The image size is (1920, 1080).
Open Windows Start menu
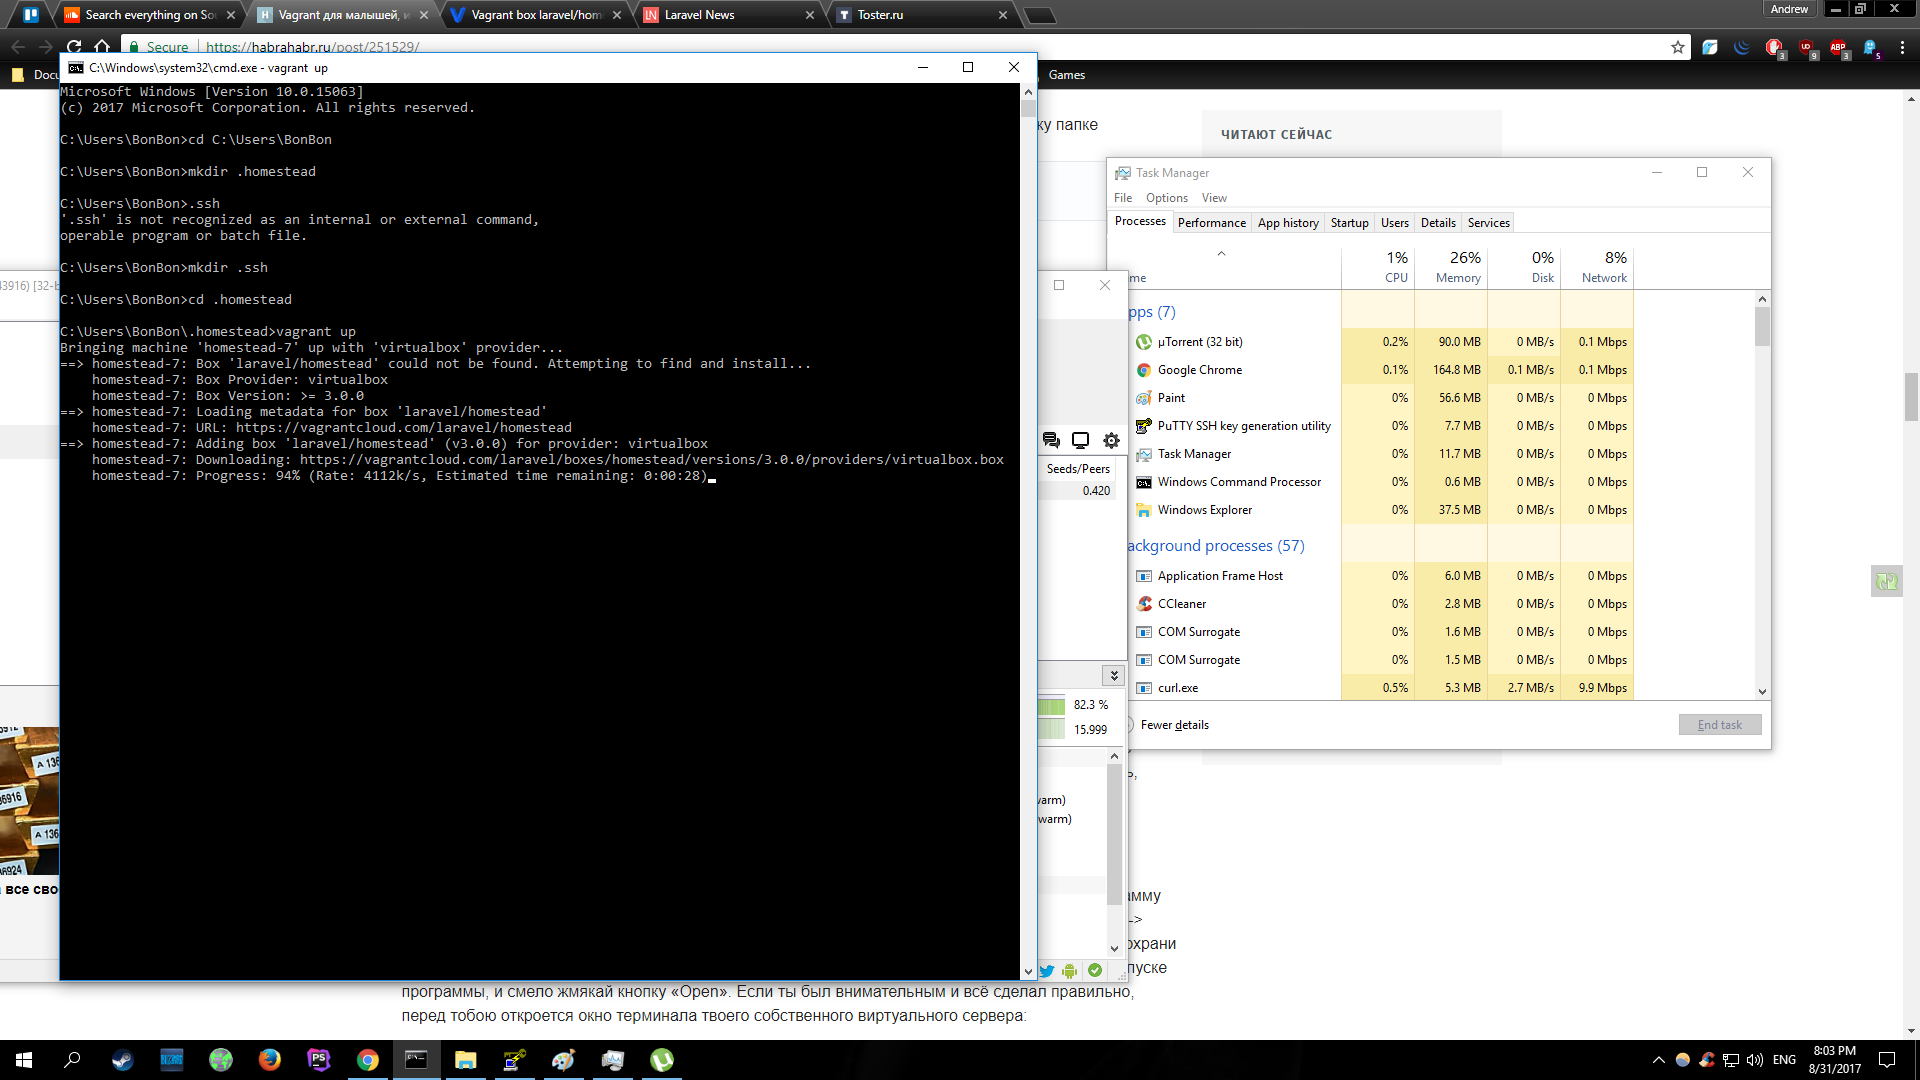click(x=24, y=1060)
